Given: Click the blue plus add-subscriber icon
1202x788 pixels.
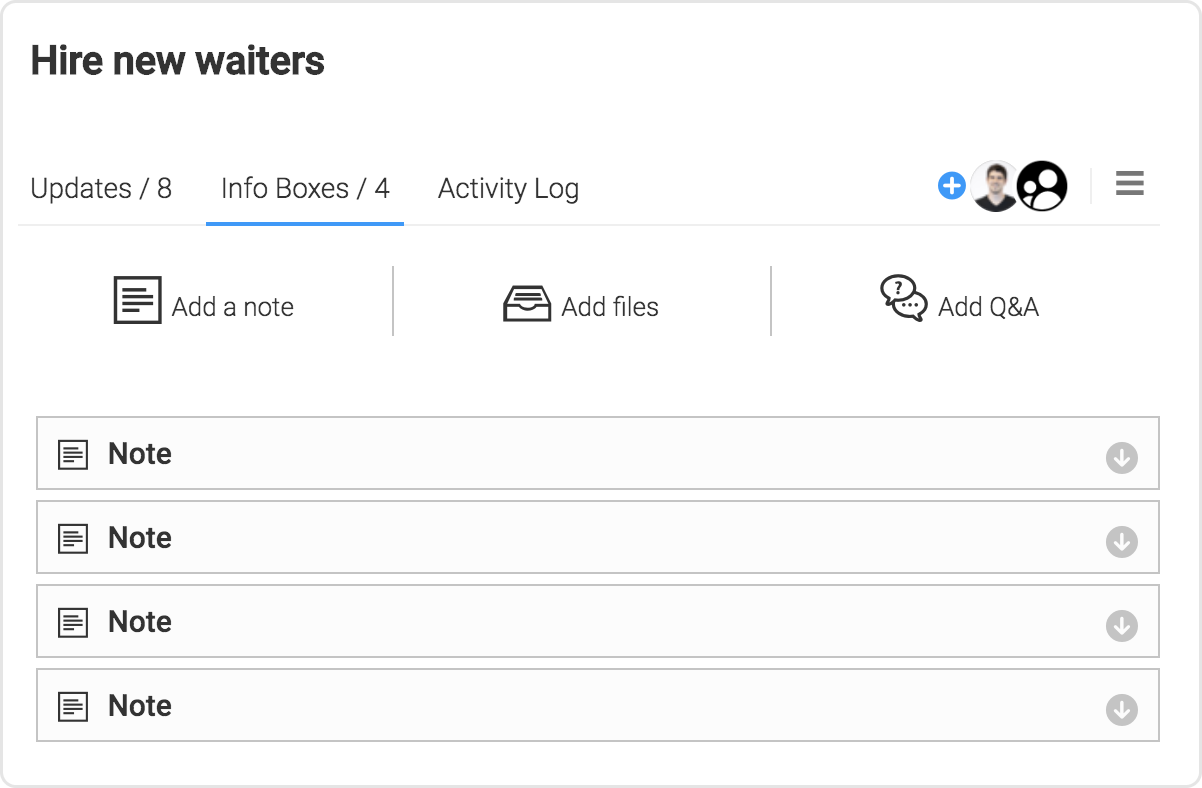Looking at the screenshot, I should [x=951, y=186].
